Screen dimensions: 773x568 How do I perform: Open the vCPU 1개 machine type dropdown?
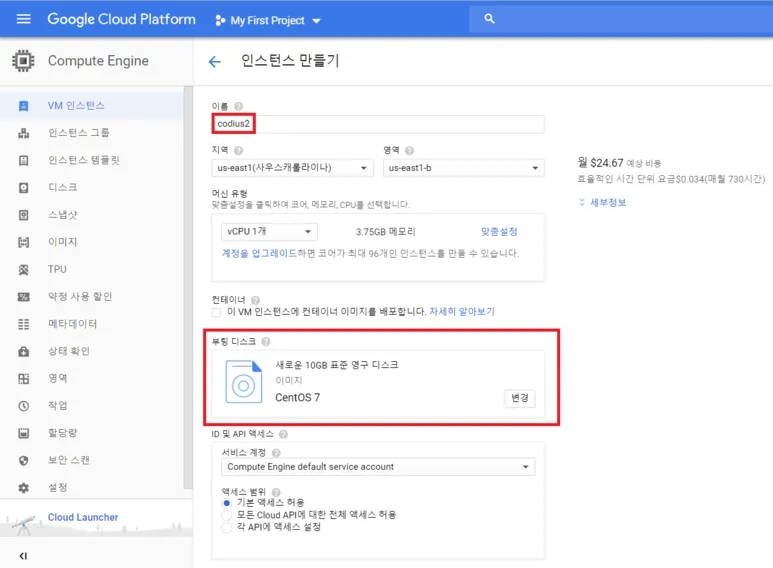tap(269, 231)
